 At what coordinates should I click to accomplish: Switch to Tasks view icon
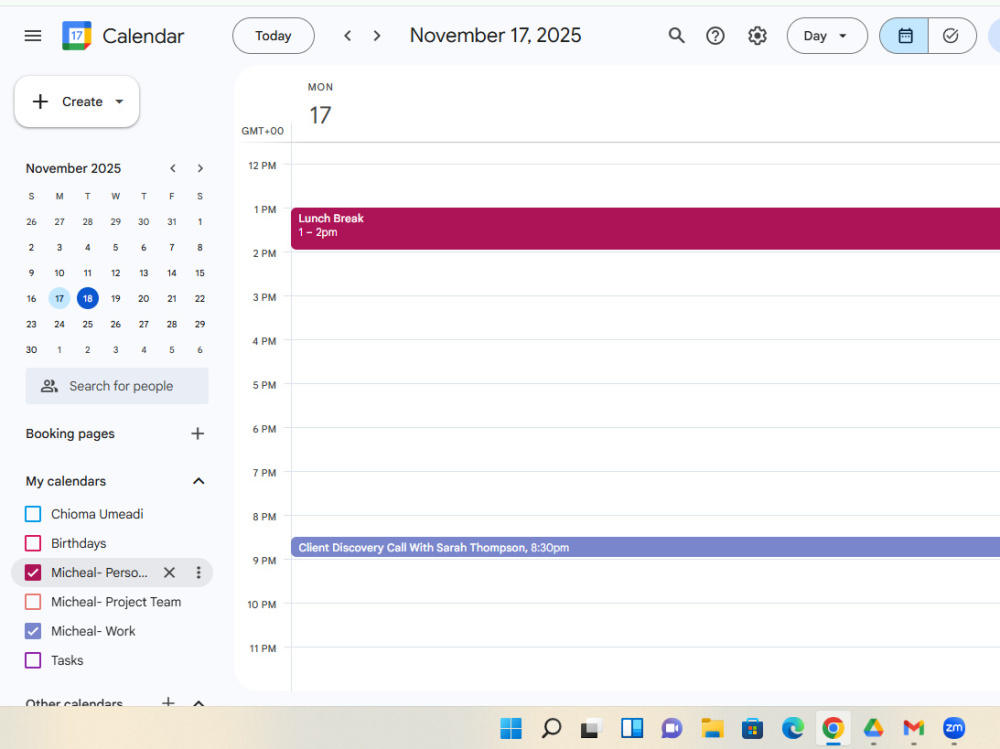952,36
